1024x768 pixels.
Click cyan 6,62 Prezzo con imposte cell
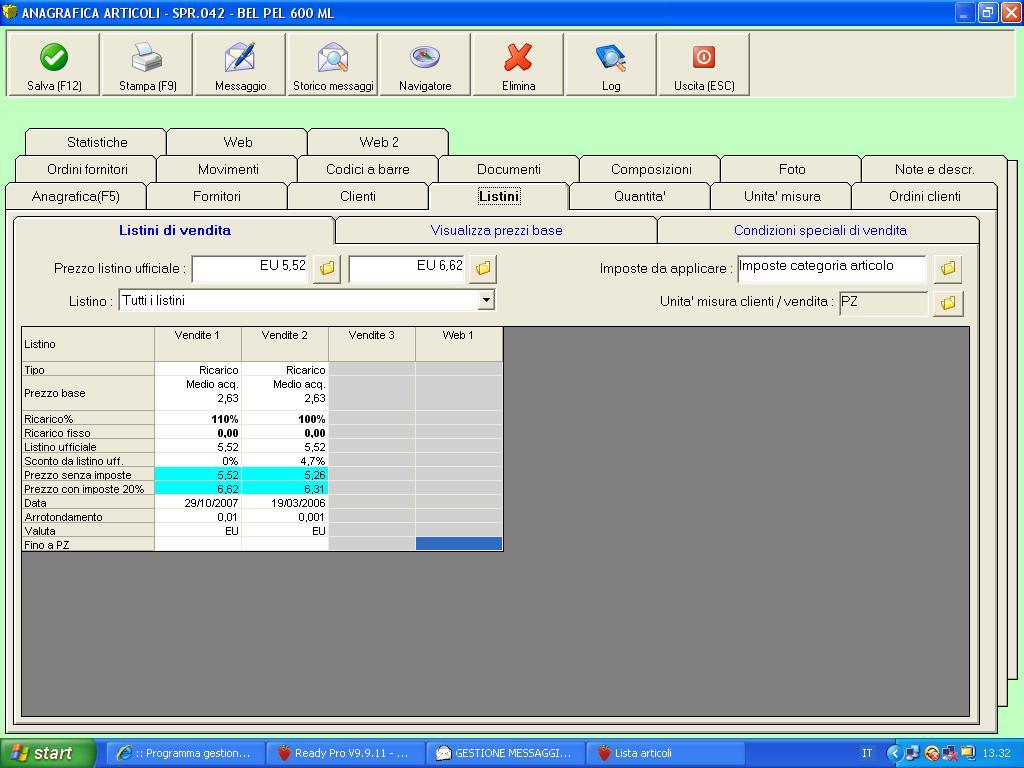pos(198,488)
